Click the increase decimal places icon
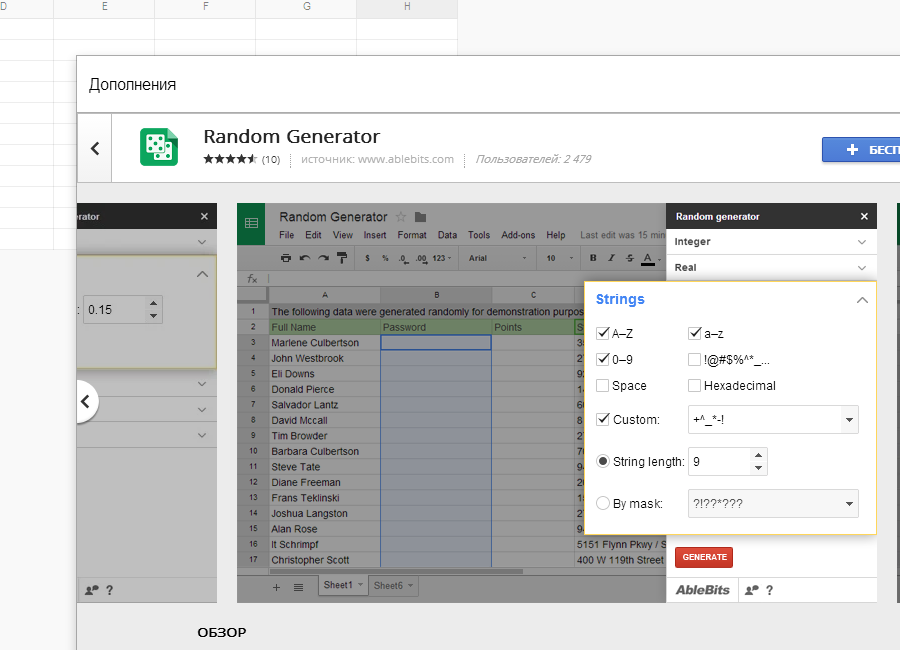 click(x=422, y=259)
